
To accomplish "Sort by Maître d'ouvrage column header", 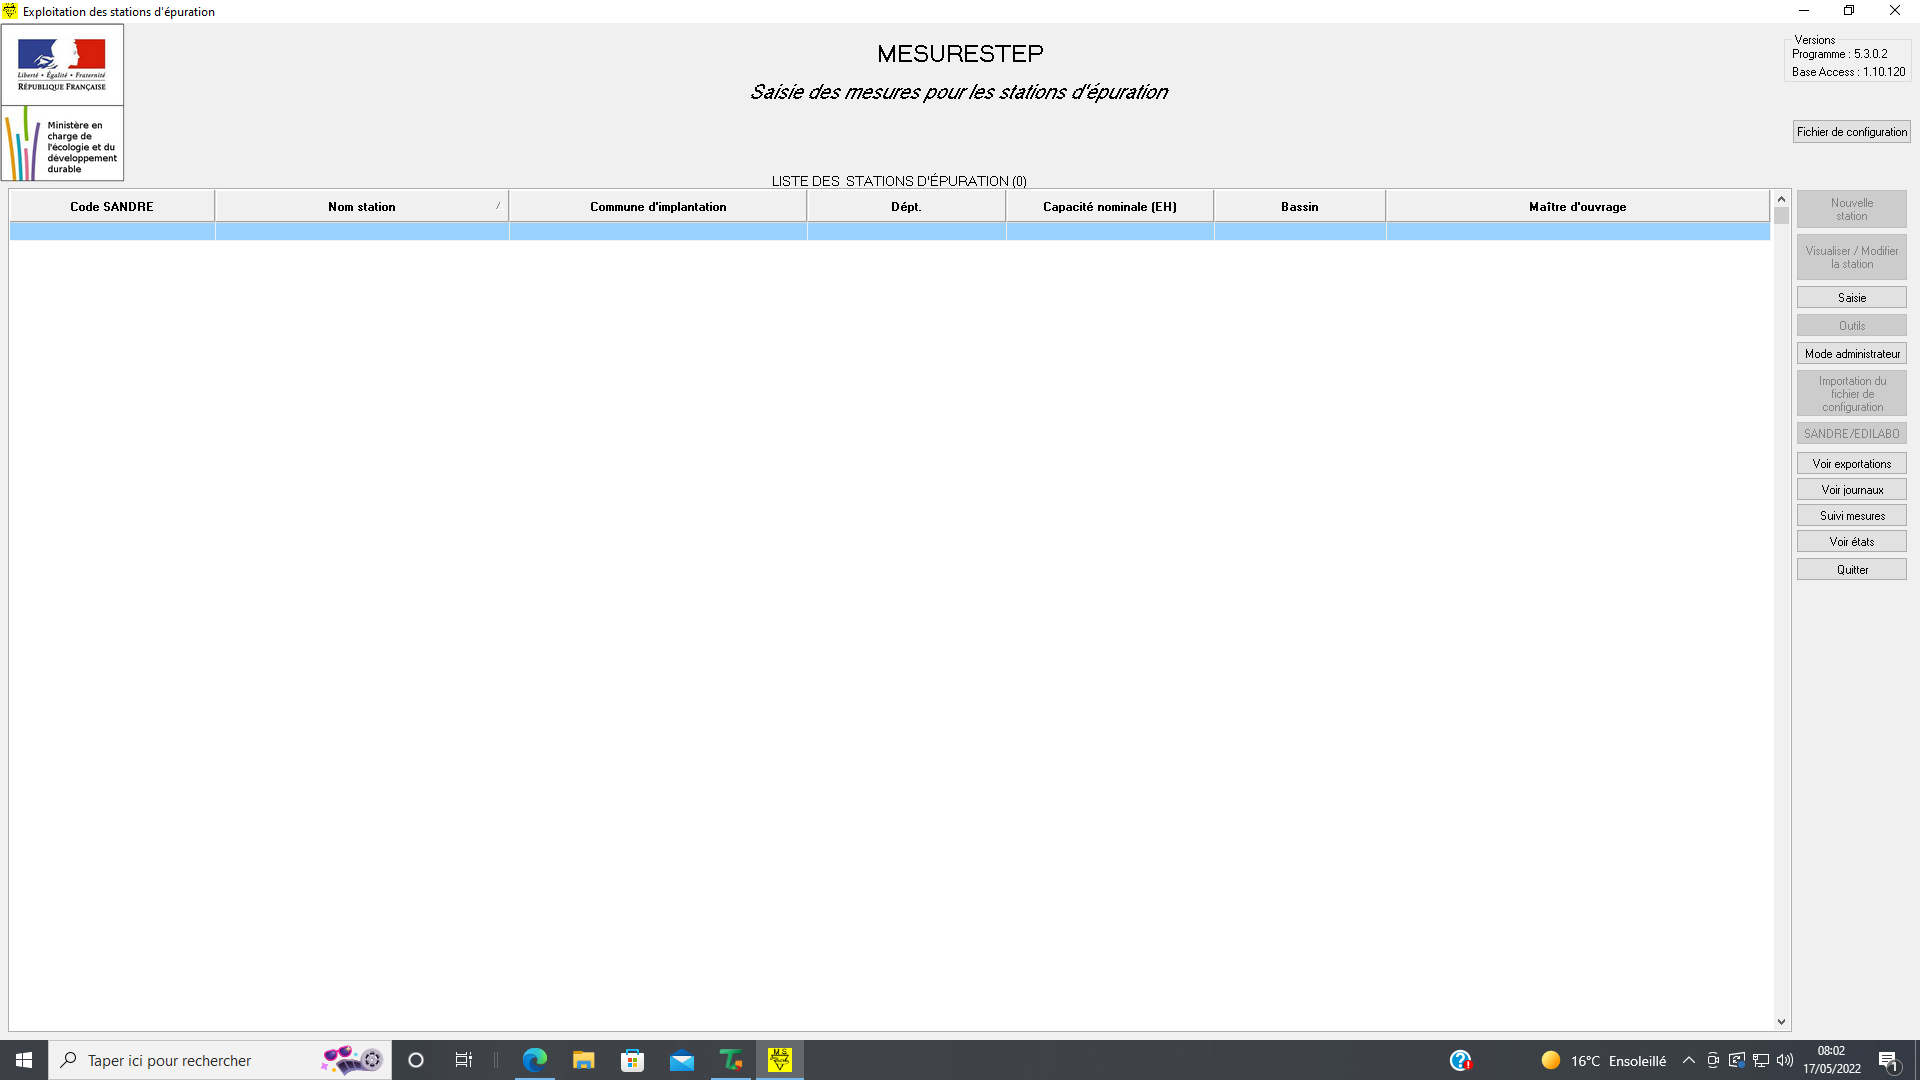I will coord(1577,207).
